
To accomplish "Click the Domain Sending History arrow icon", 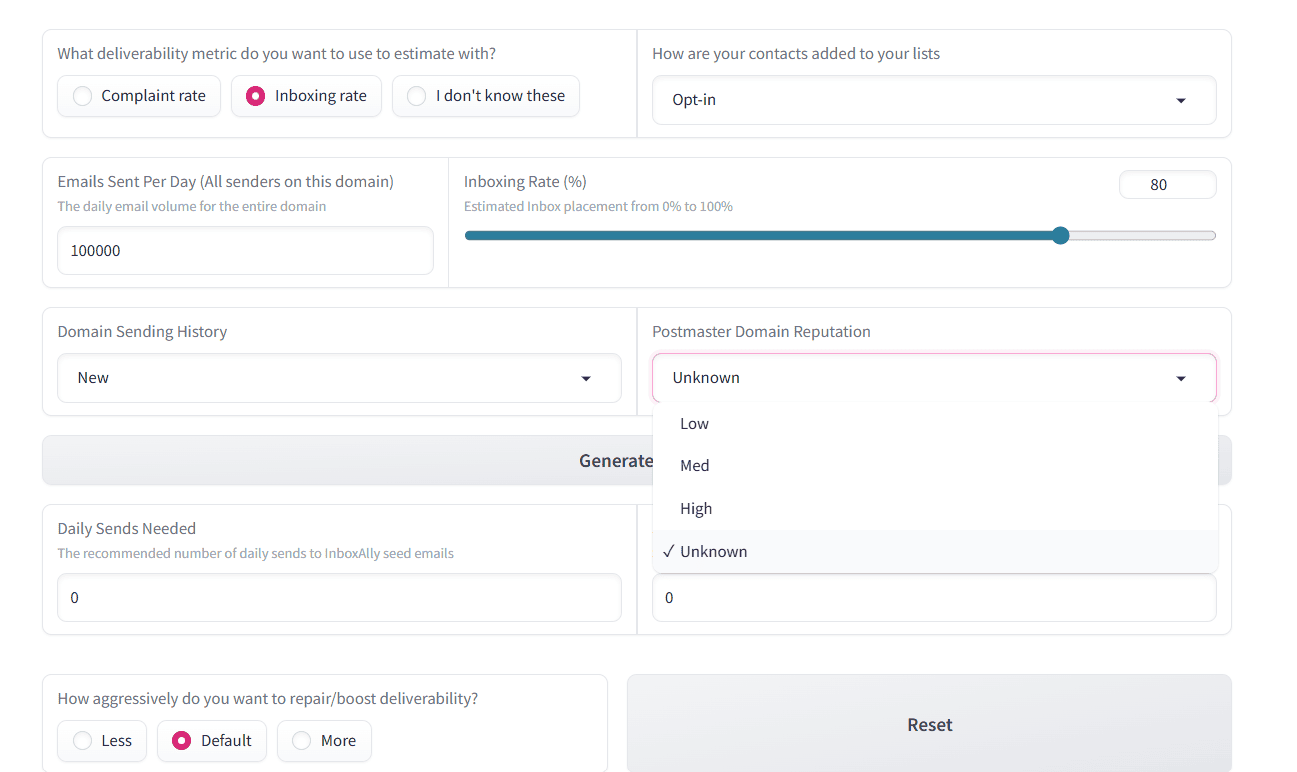I will (x=586, y=379).
